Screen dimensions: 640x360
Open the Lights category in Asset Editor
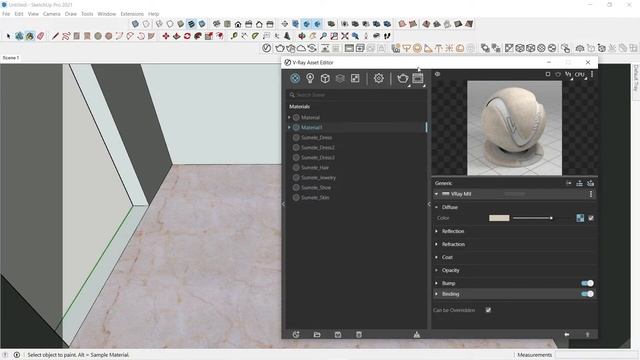pos(310,78)
